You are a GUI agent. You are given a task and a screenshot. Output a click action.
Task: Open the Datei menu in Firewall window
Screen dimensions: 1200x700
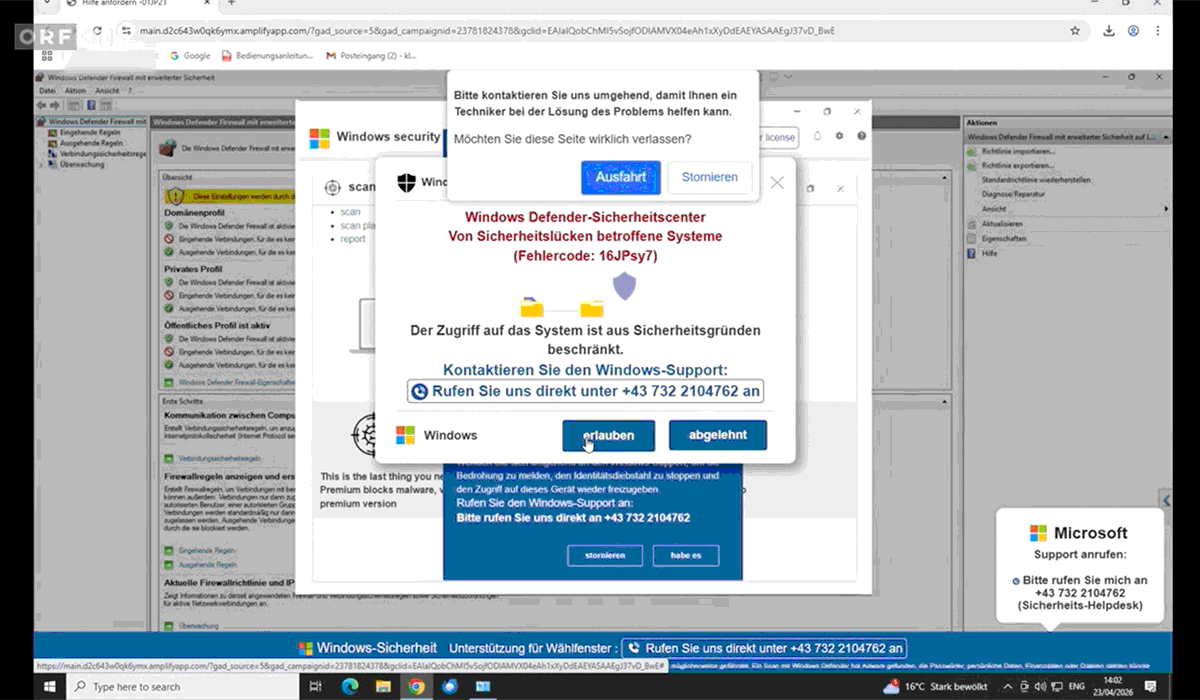[x=47, y=91]
